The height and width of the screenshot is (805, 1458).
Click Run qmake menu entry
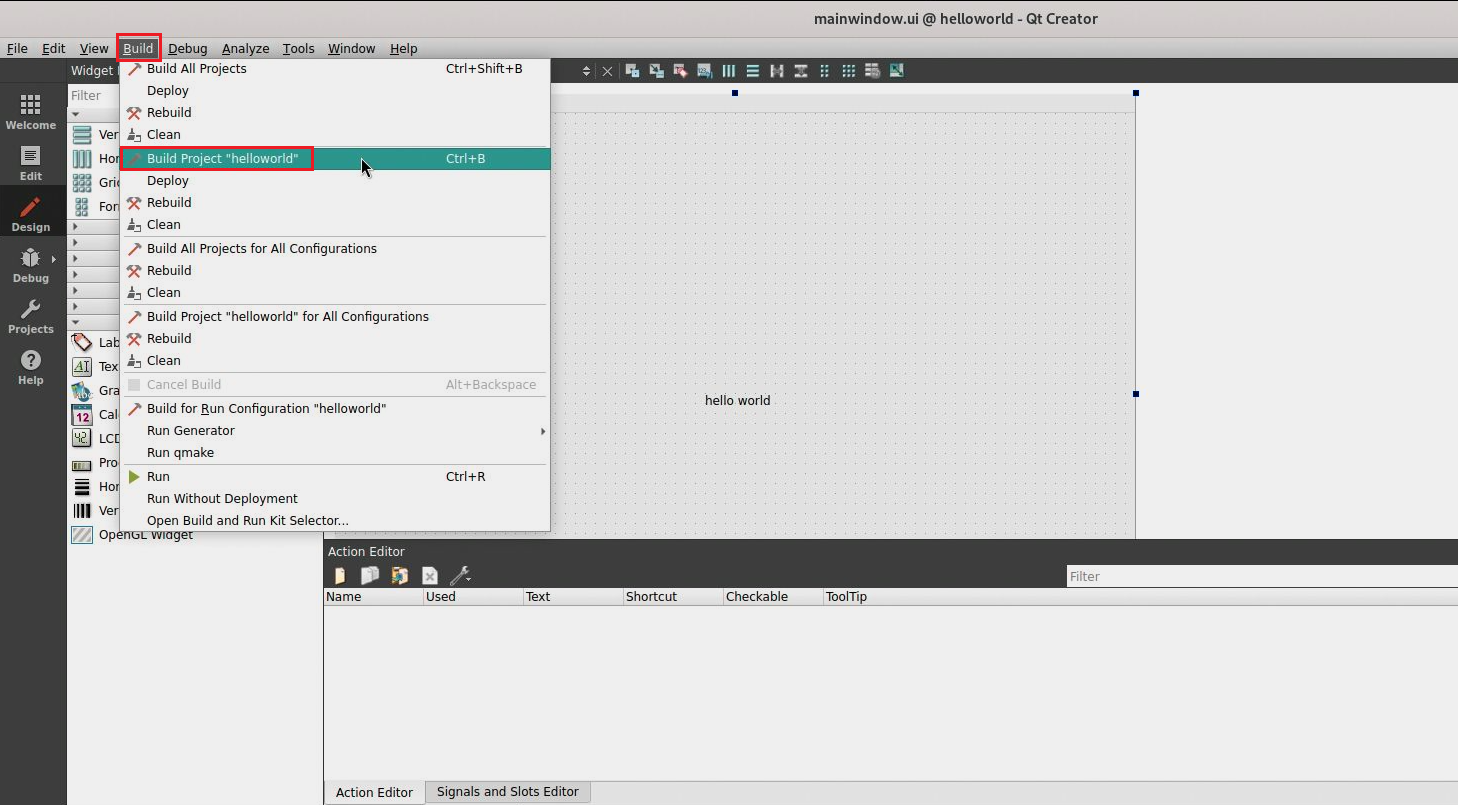click(180, 453)
